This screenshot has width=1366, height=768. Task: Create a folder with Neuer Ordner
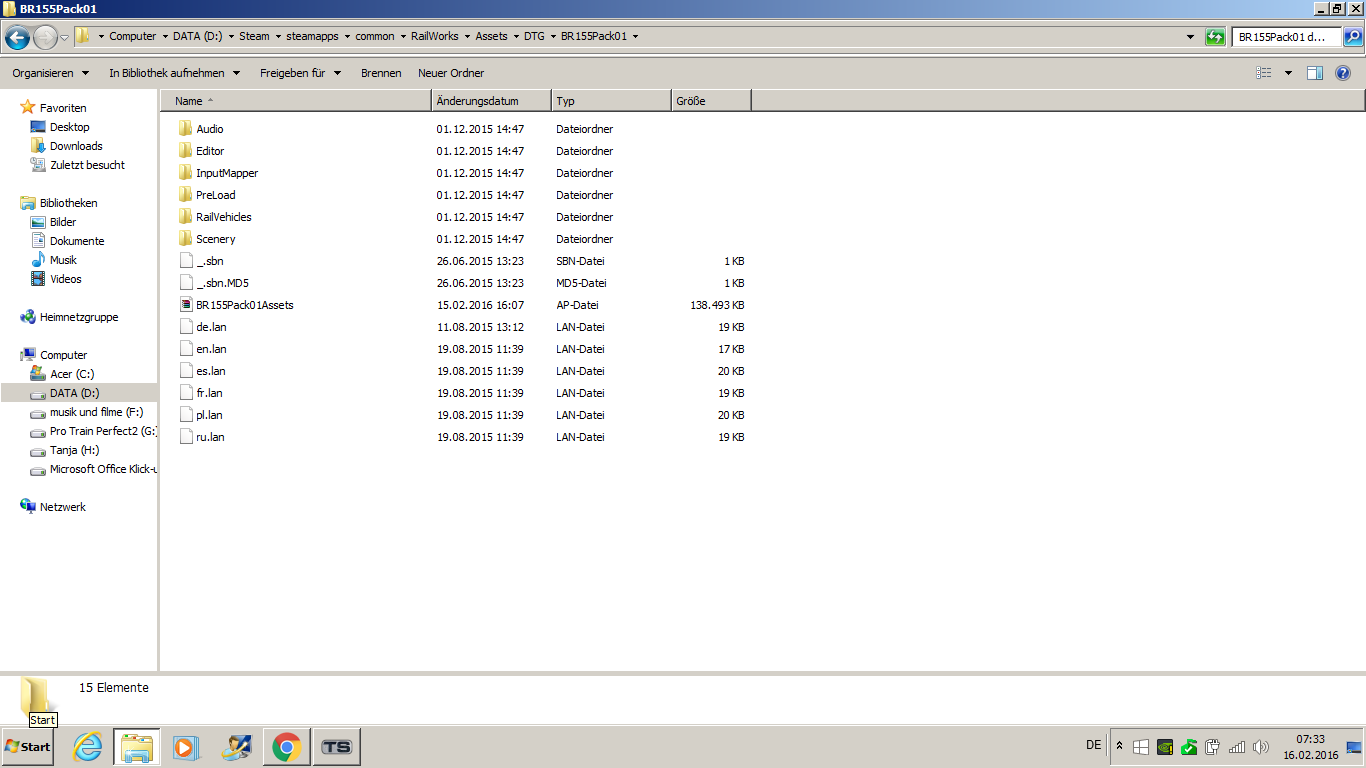click(451, 73)
